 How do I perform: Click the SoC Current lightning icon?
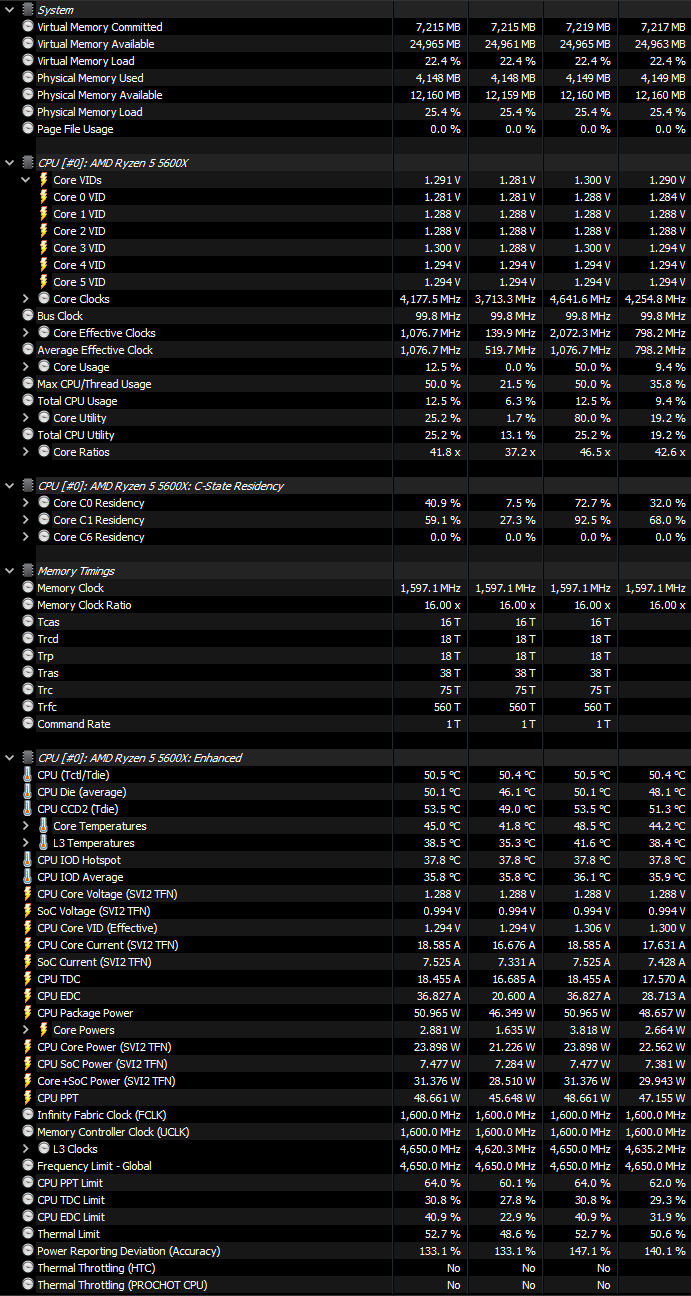(28, 962)
